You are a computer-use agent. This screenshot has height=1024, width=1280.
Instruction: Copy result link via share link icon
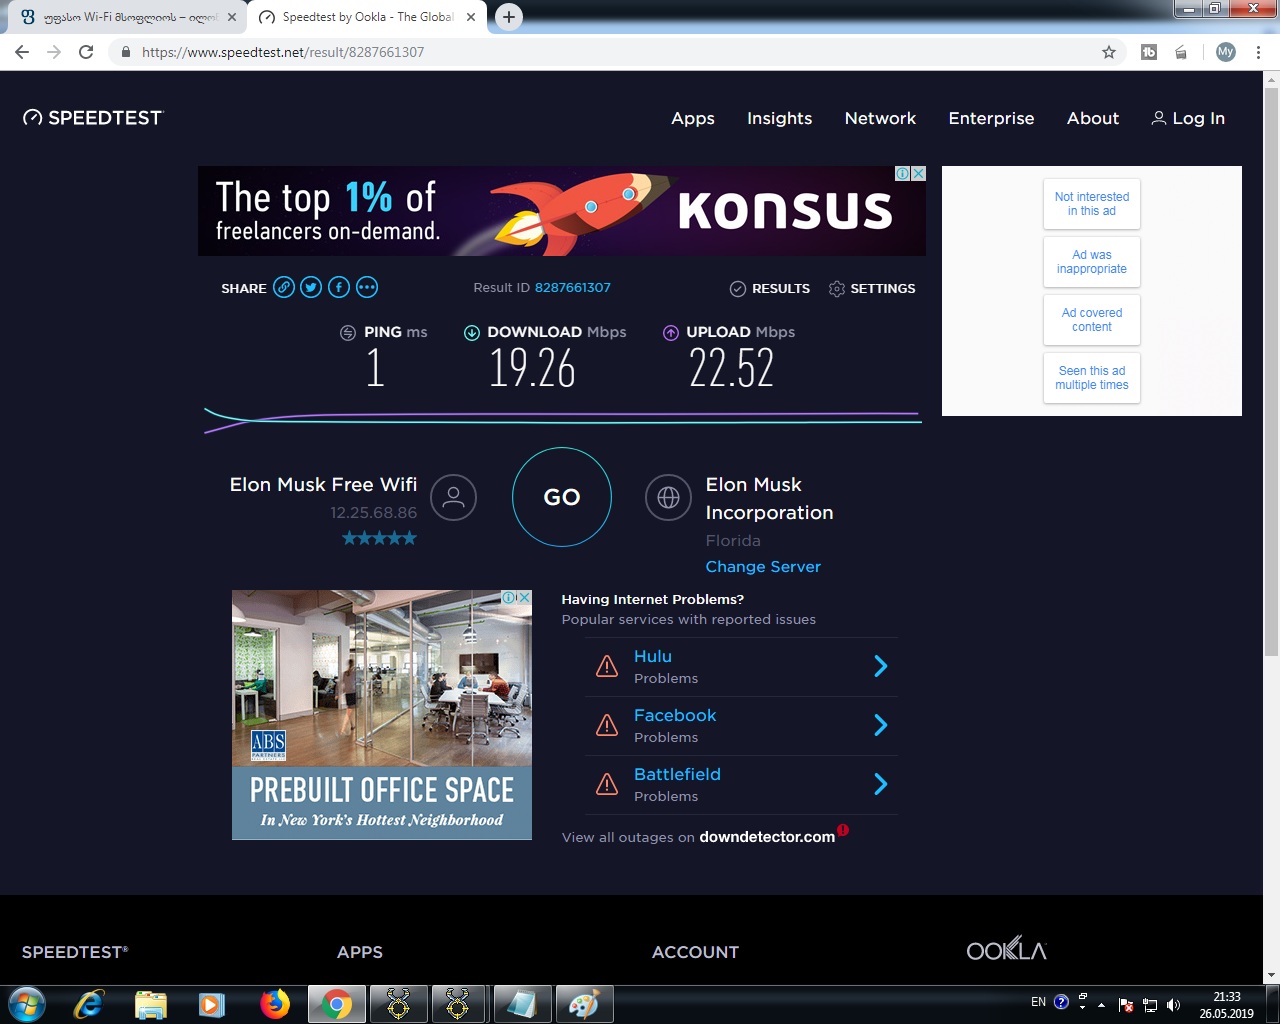tap(284, 288)
